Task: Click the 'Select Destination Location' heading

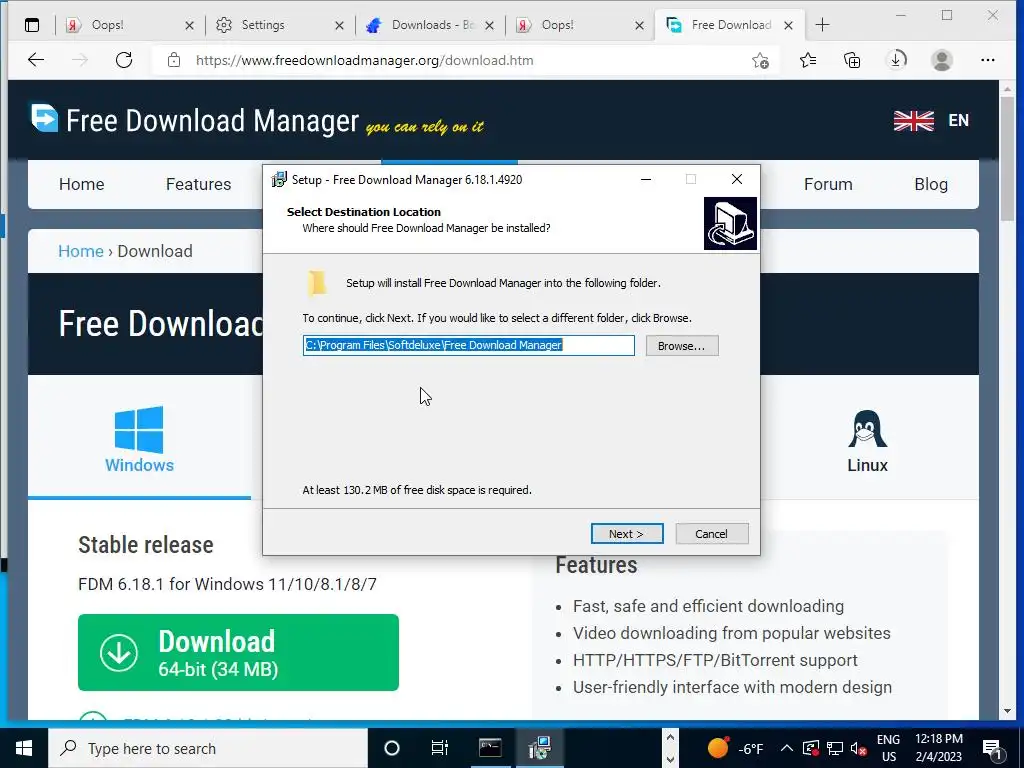Action: 364,212
